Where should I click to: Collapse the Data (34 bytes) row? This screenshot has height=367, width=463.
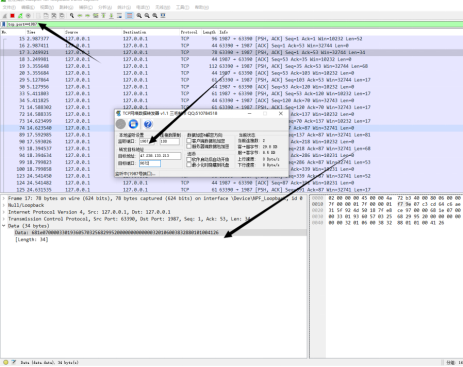coord(4,226)
